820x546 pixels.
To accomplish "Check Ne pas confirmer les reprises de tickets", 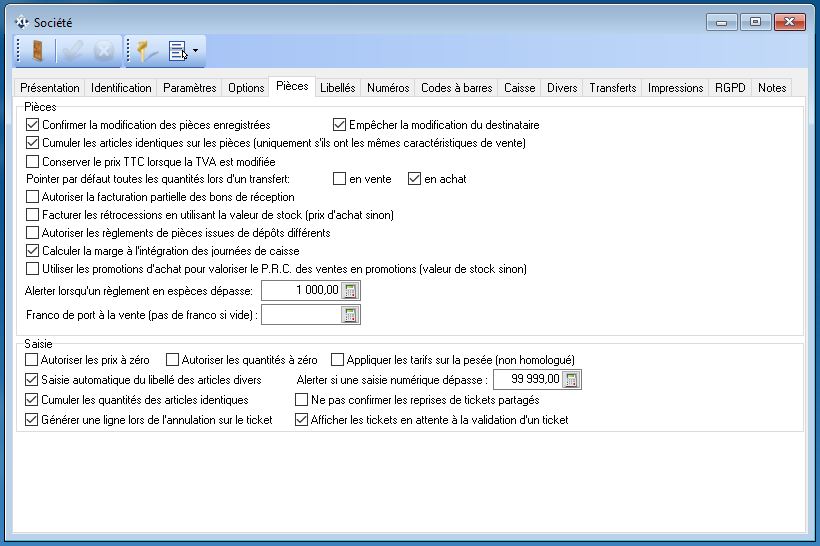I will [301, 400].
